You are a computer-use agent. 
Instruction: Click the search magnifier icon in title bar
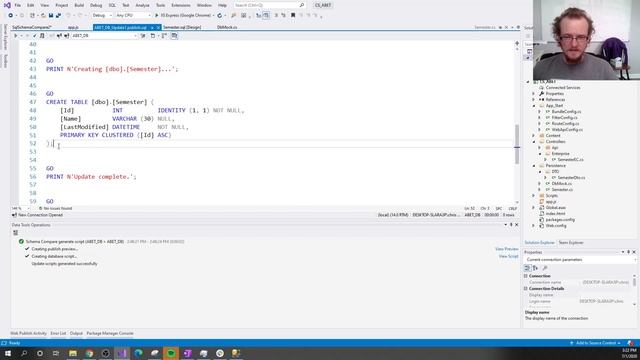302,5
